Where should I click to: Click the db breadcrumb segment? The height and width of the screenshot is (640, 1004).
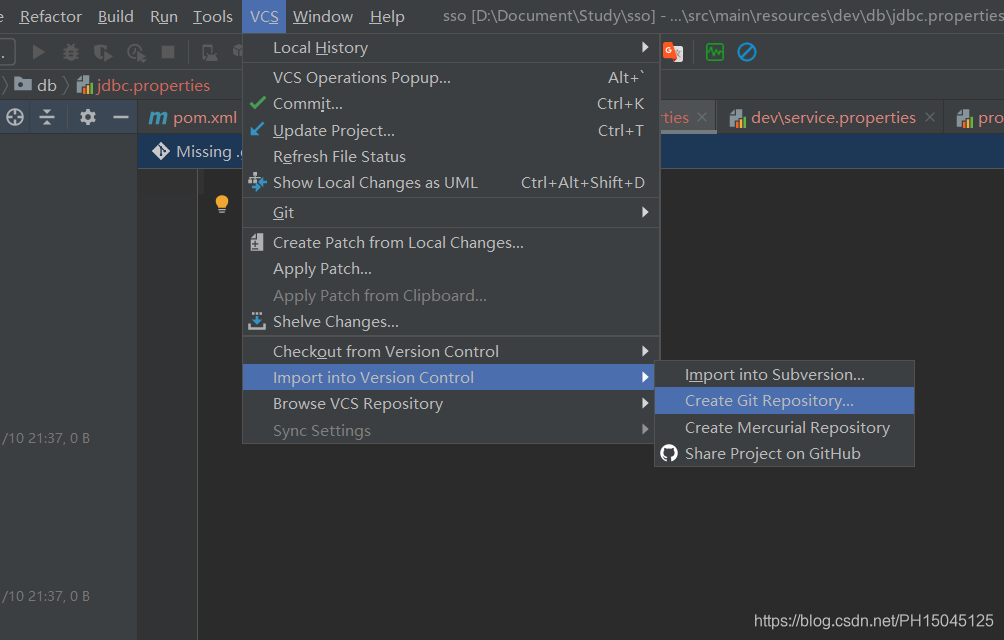click(47, 85)
